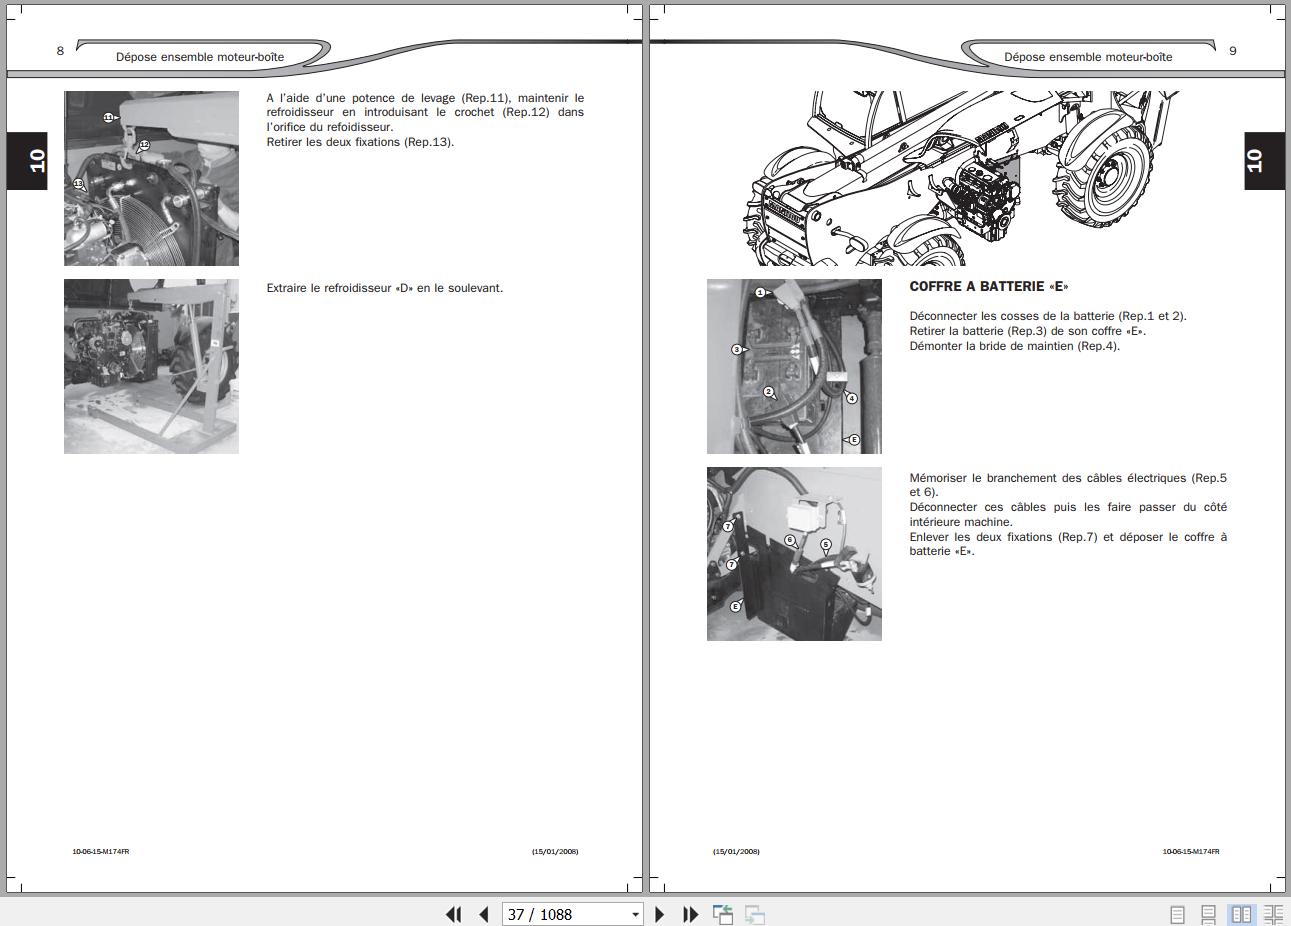1291x926 pixels.
Task: Click the previous view icon
Action: pos(722,914)
